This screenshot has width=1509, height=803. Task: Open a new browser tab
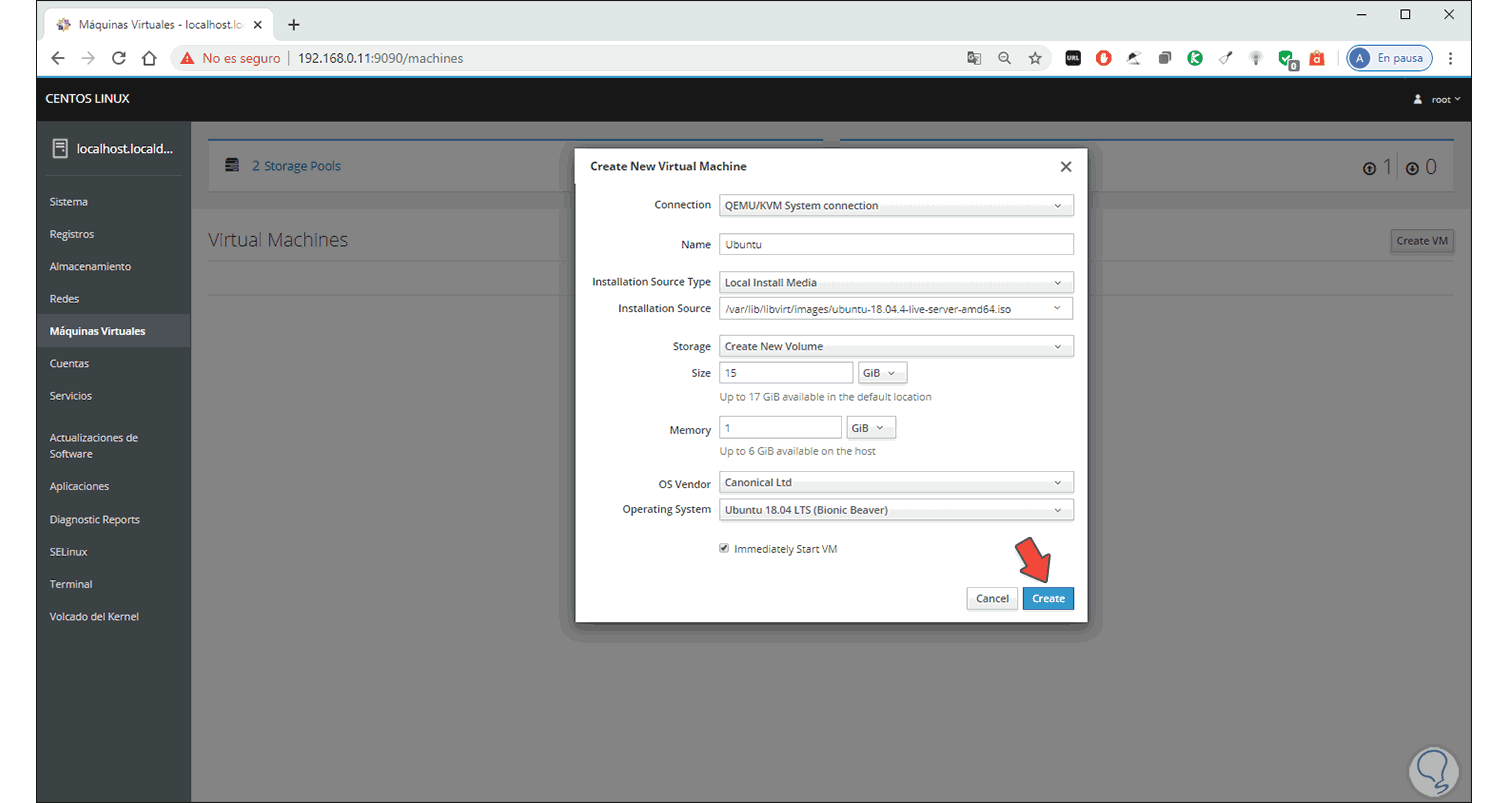tap(293, 24)
